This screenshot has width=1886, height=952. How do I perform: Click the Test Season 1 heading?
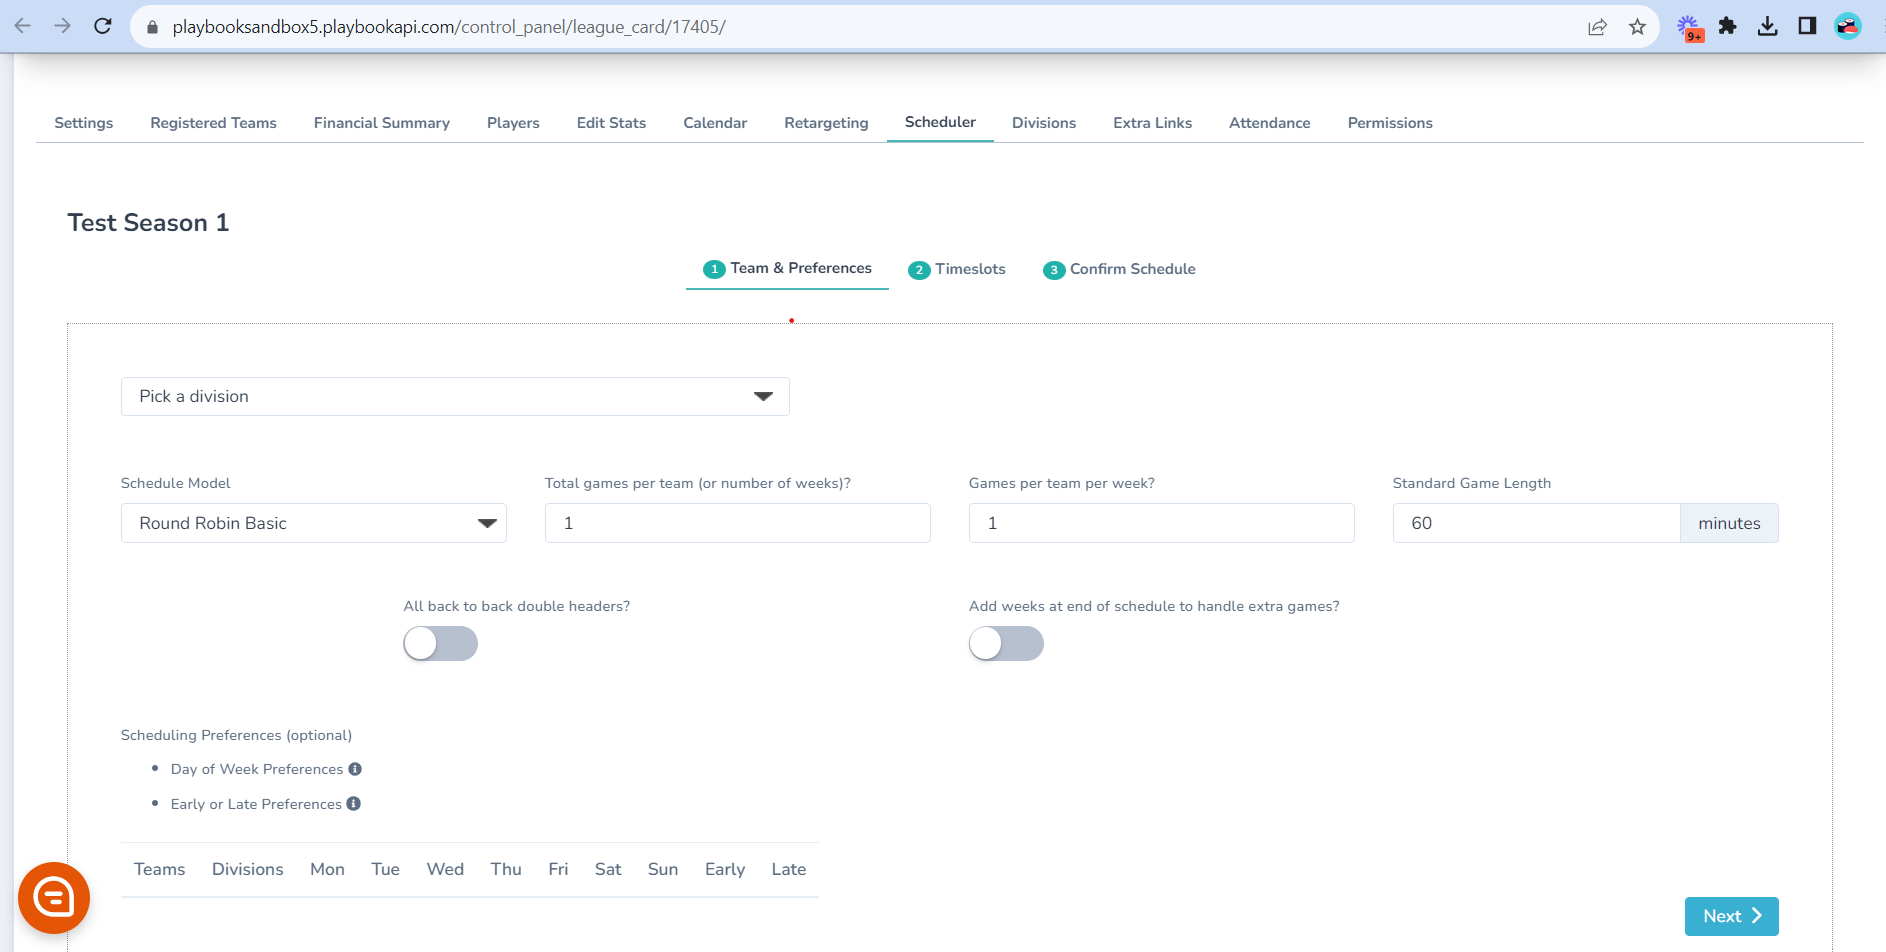148,223
